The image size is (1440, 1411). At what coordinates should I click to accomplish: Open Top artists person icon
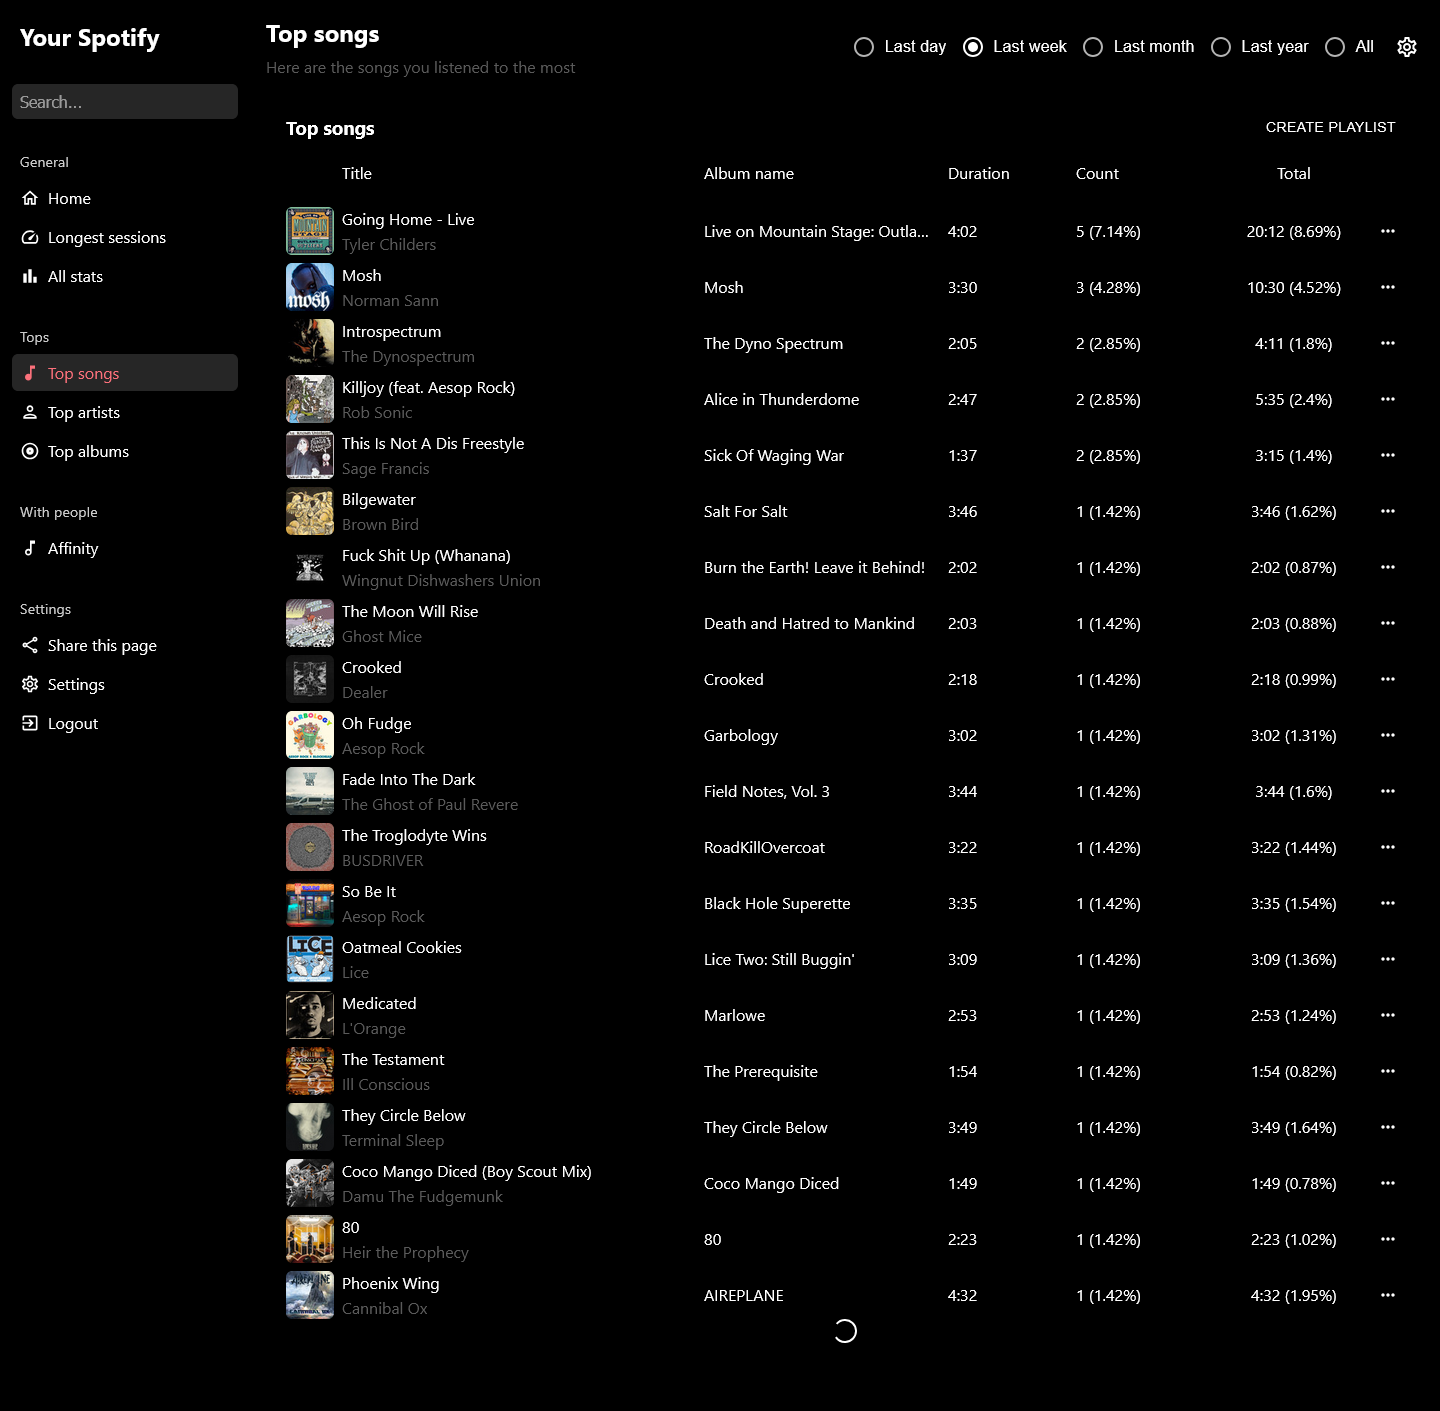pyautogui.click(x=30, y=412)
